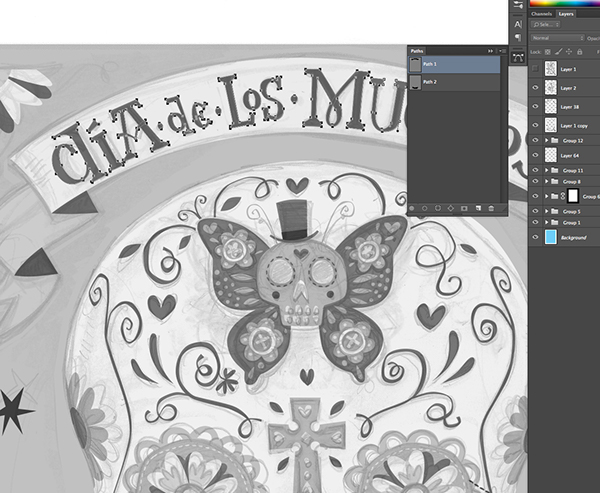This screenshot has height=493, width=600.
Task: Select Path 2 in Paths panel
Action: pyautogui.click(x=454, y=82)
